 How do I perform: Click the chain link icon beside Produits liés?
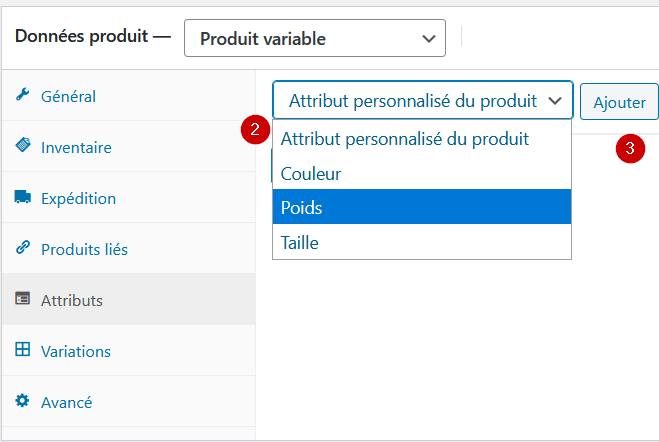[x=23, y=247]
